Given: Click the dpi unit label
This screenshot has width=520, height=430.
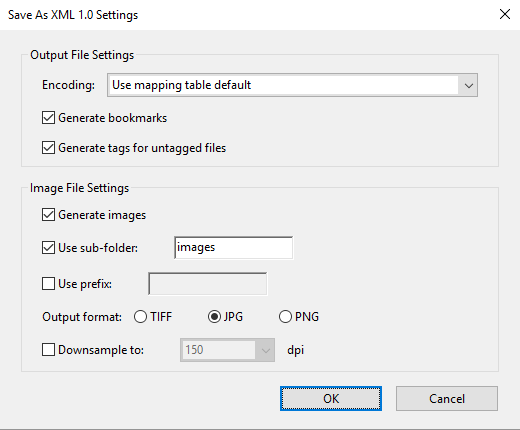Looking at the screenshot, I should (296, 350).
